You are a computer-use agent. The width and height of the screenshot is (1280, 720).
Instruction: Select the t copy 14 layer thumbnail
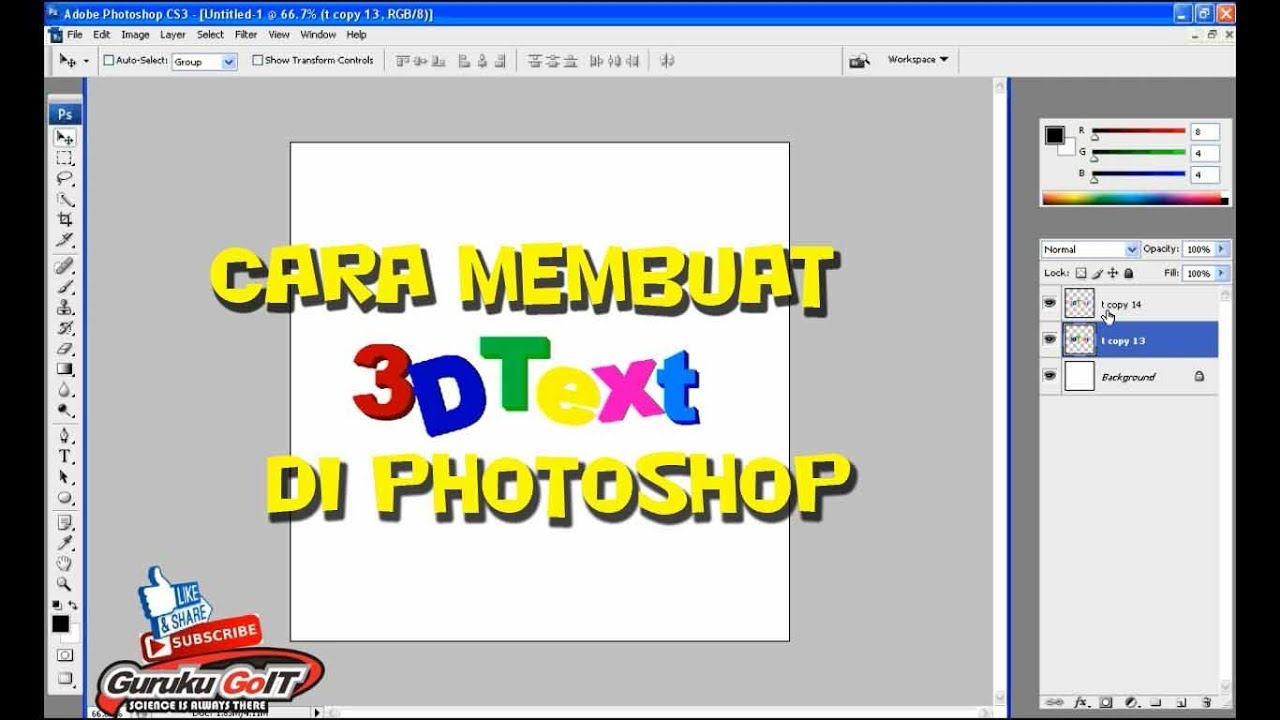pyautogui.click(x=1079, y=303)
